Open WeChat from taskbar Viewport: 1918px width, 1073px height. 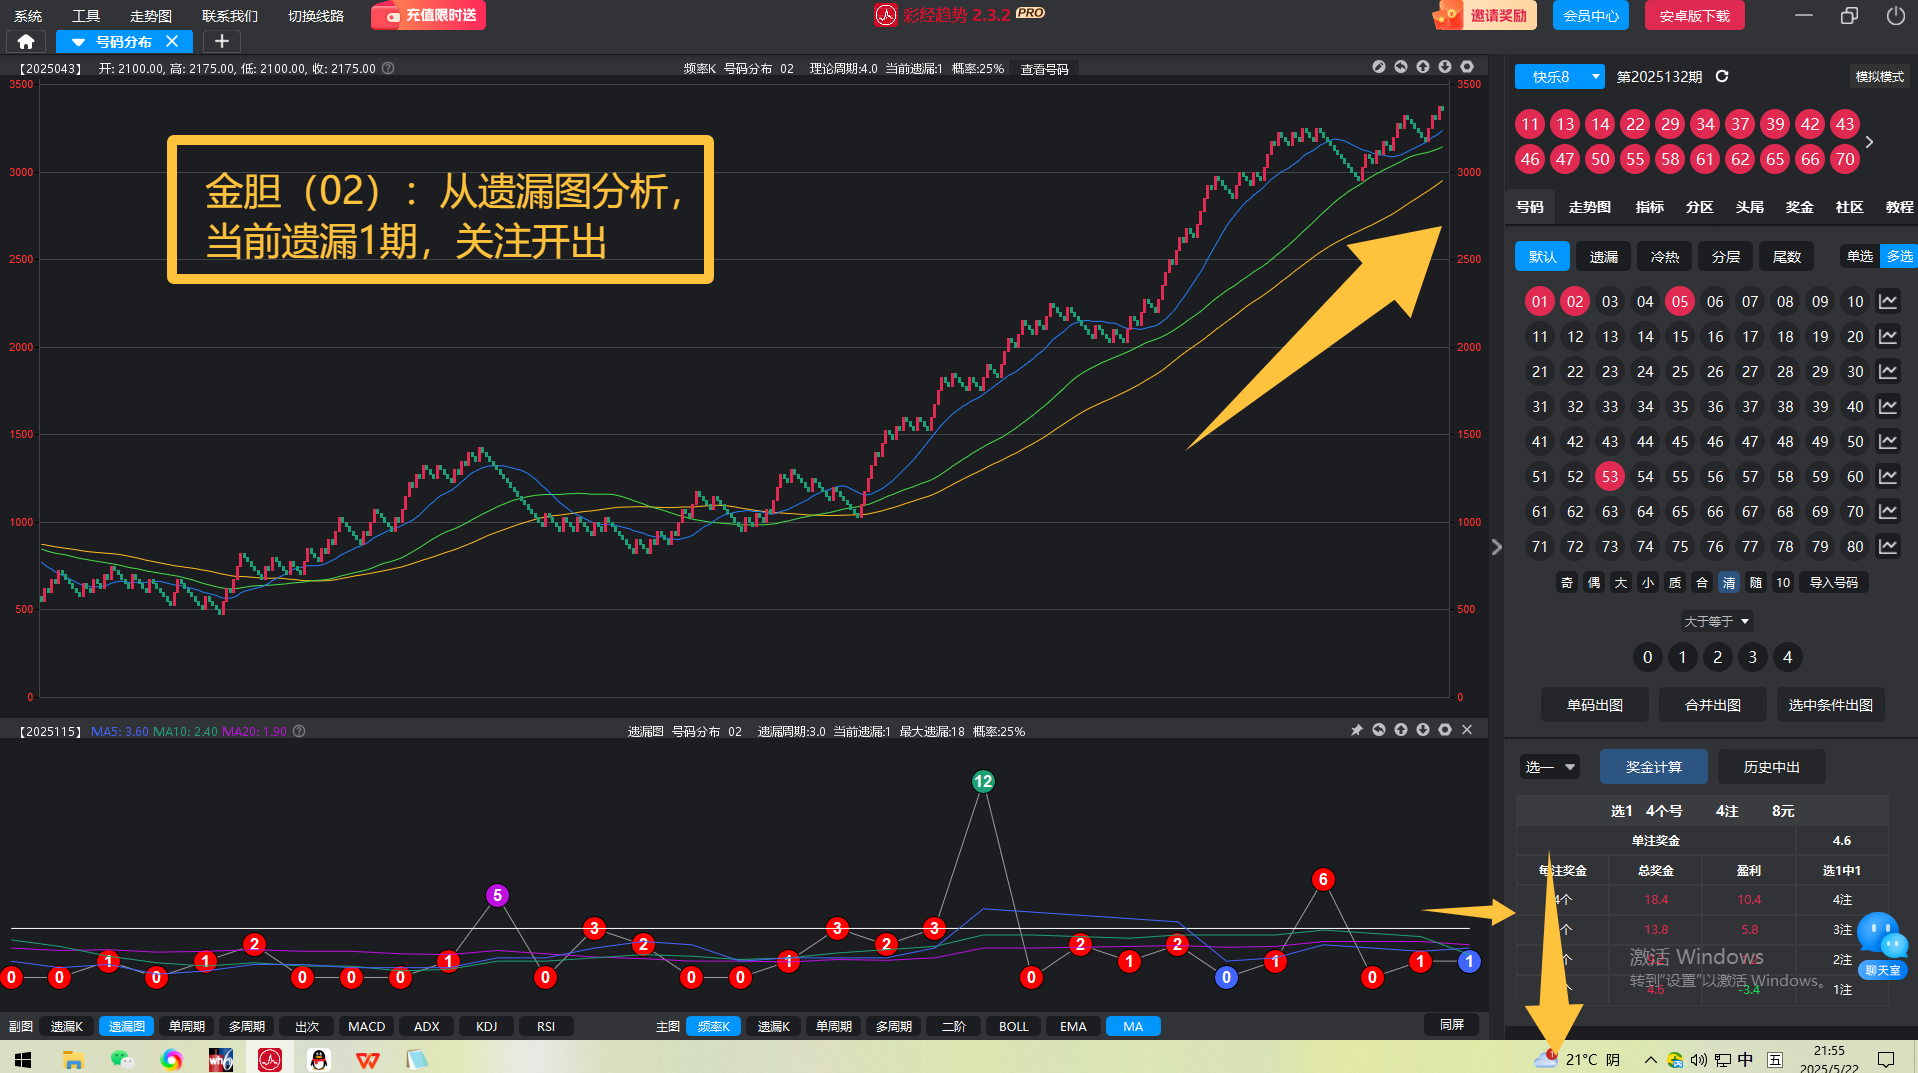click(x=122, y=1059)
